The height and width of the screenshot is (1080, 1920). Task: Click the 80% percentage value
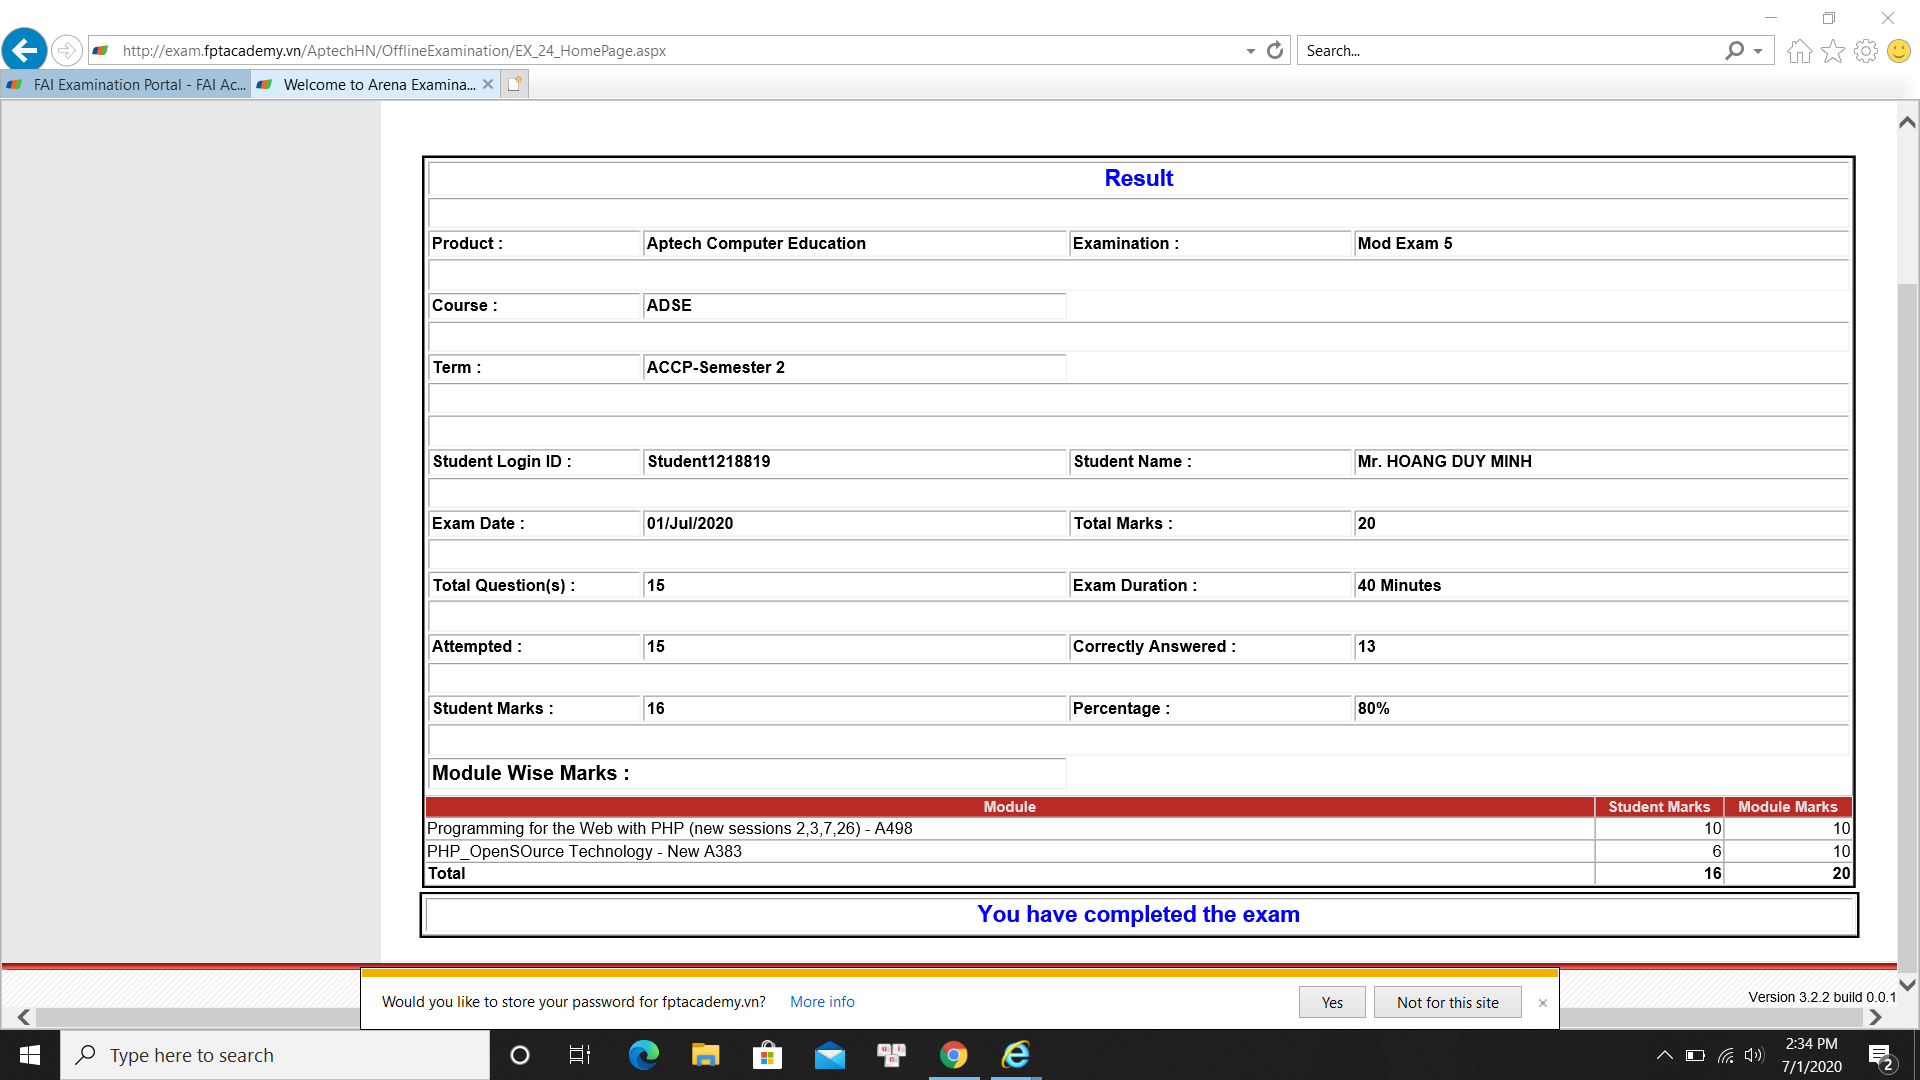[1373, 708]
